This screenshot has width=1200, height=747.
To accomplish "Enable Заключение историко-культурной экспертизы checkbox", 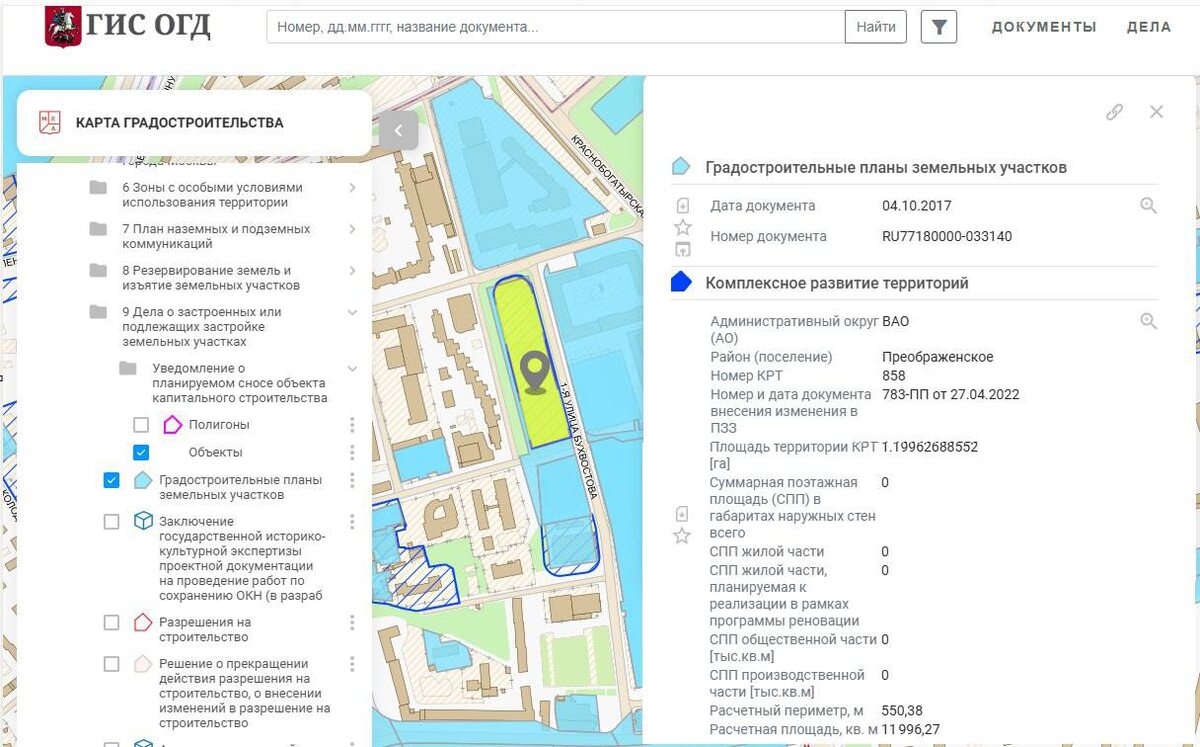I will (112, 522).
